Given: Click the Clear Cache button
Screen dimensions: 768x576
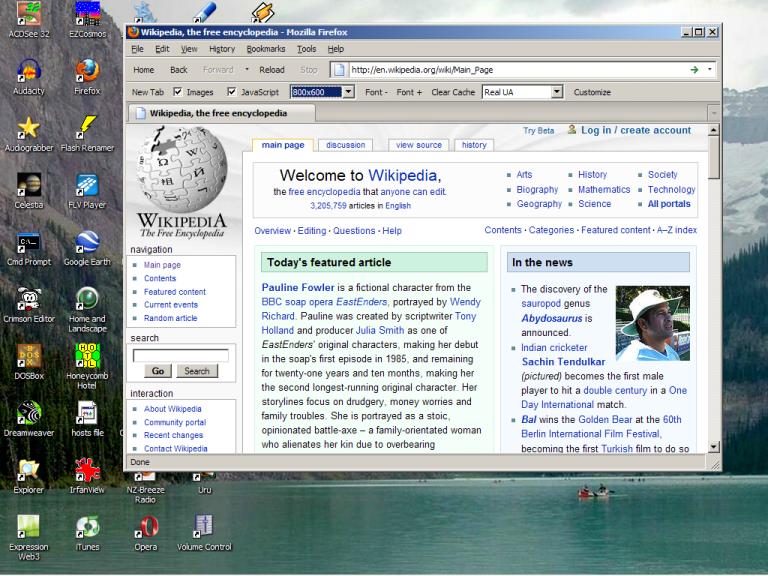Looking at the screenshot, I should pyautogui.click(x=453, y=92).
